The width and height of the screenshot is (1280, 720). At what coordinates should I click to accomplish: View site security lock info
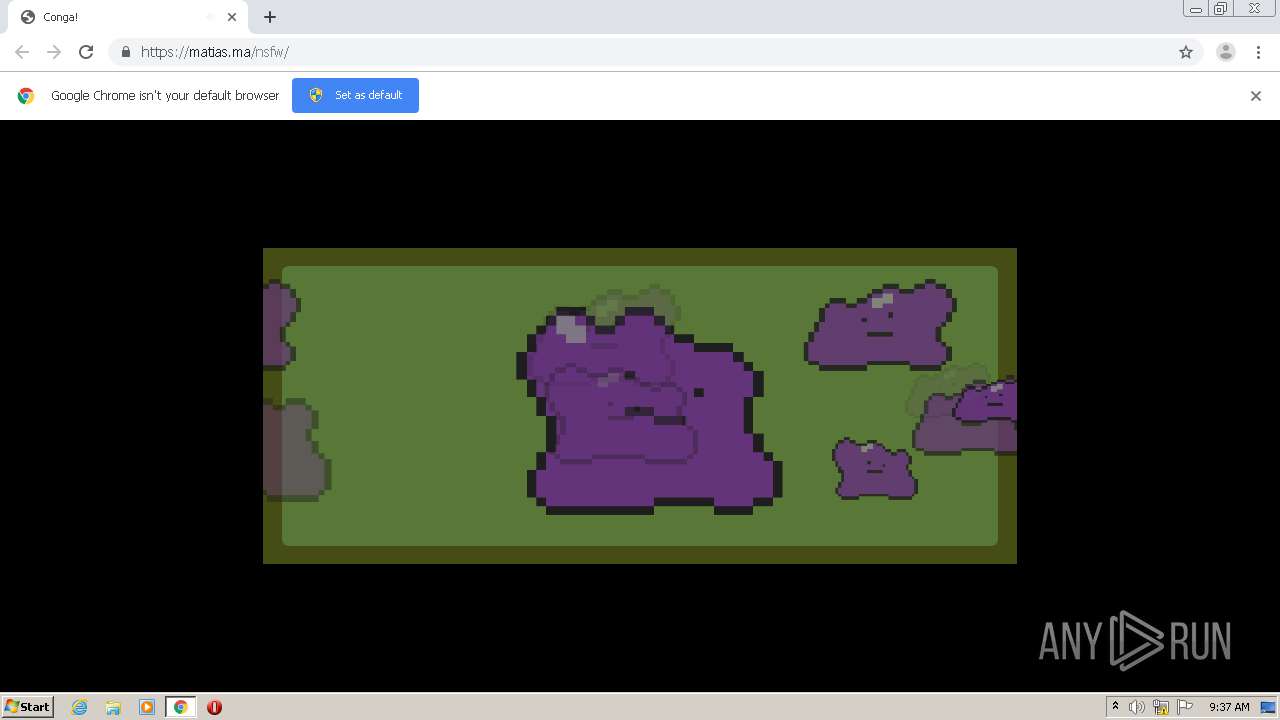pyautogui.click(x=125, y=52)
